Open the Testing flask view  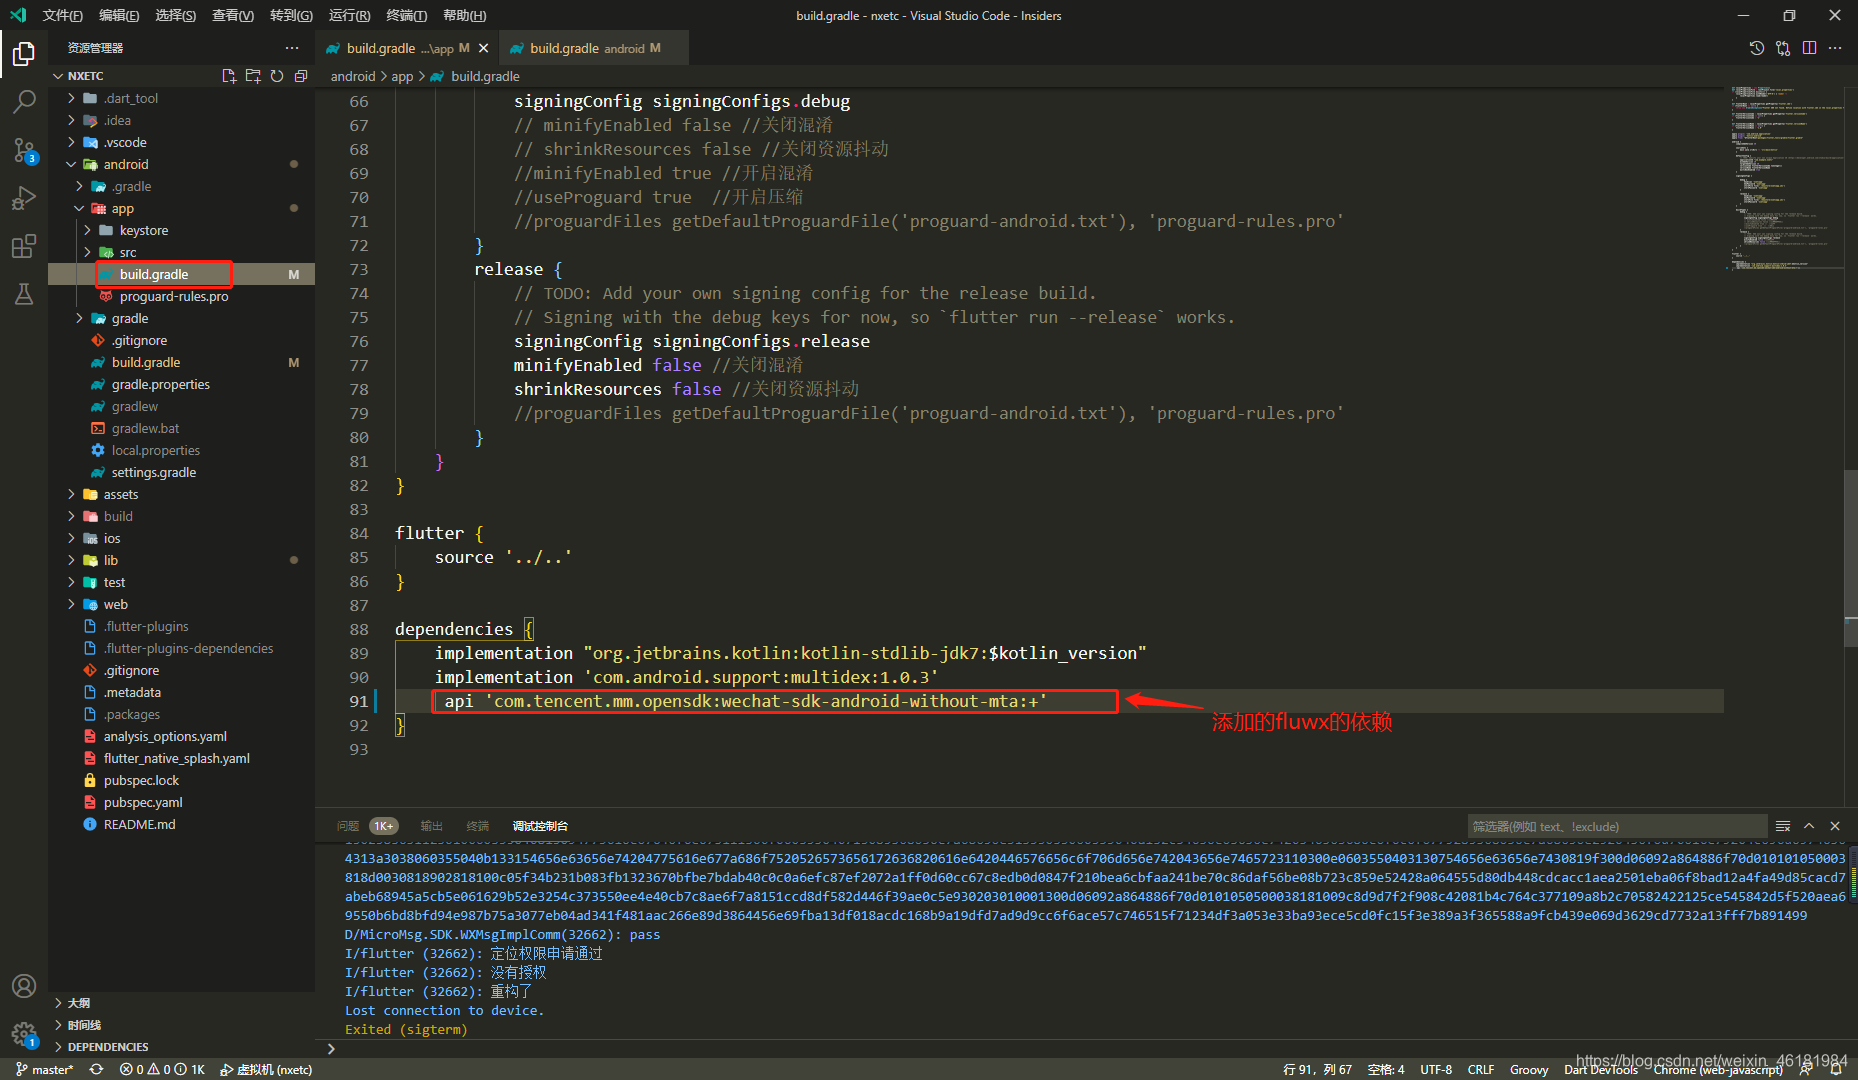[24, 294]
